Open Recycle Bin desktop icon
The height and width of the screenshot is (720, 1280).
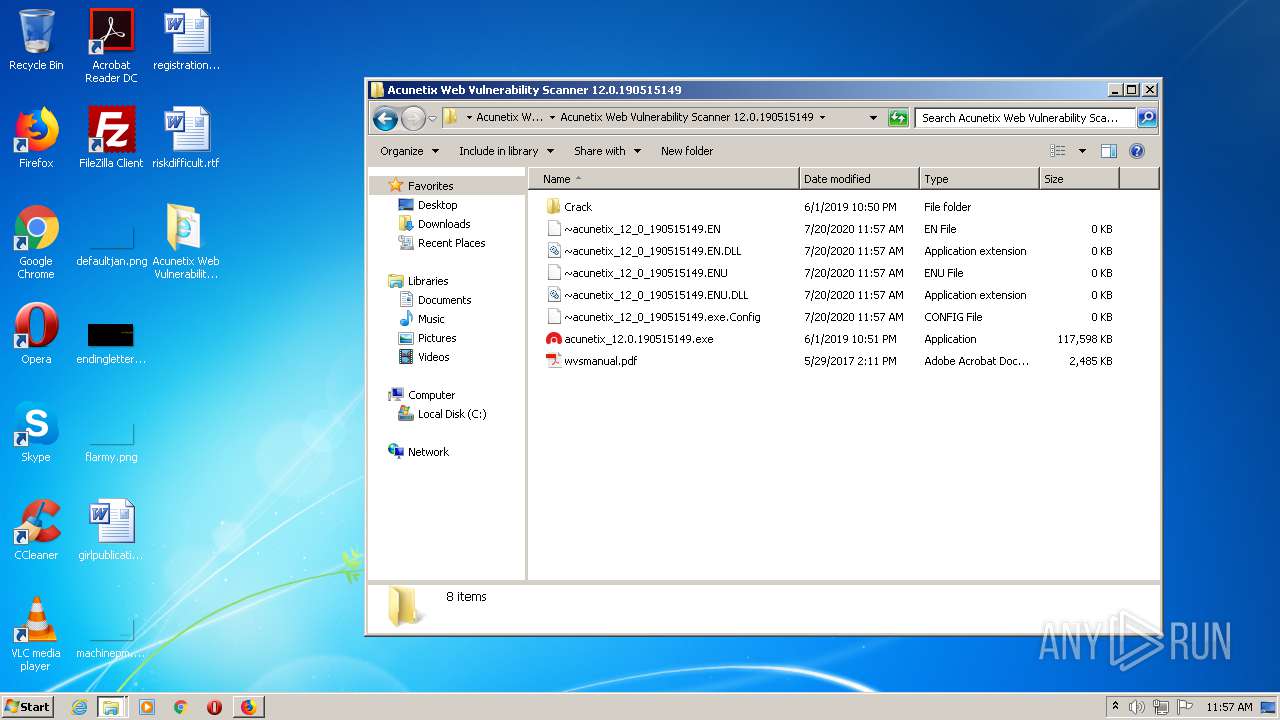pyautogui.click(x=36, y=40)
